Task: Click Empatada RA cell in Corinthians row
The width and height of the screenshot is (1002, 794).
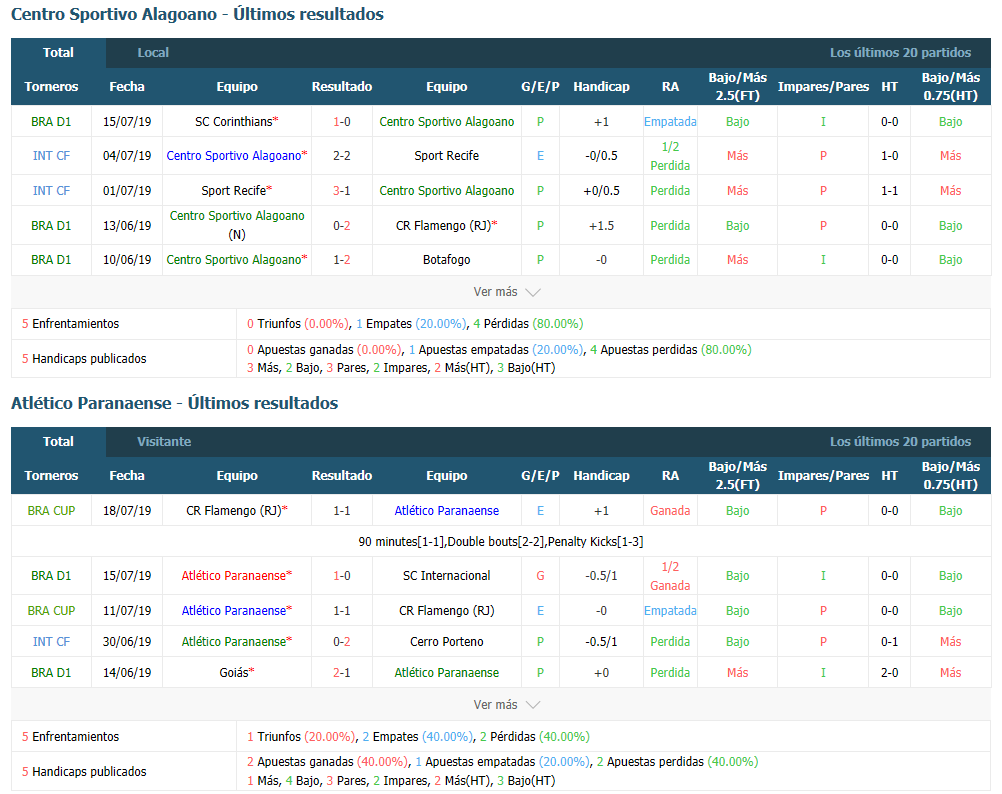Action: pyautogui.click(x=670, y=122)
